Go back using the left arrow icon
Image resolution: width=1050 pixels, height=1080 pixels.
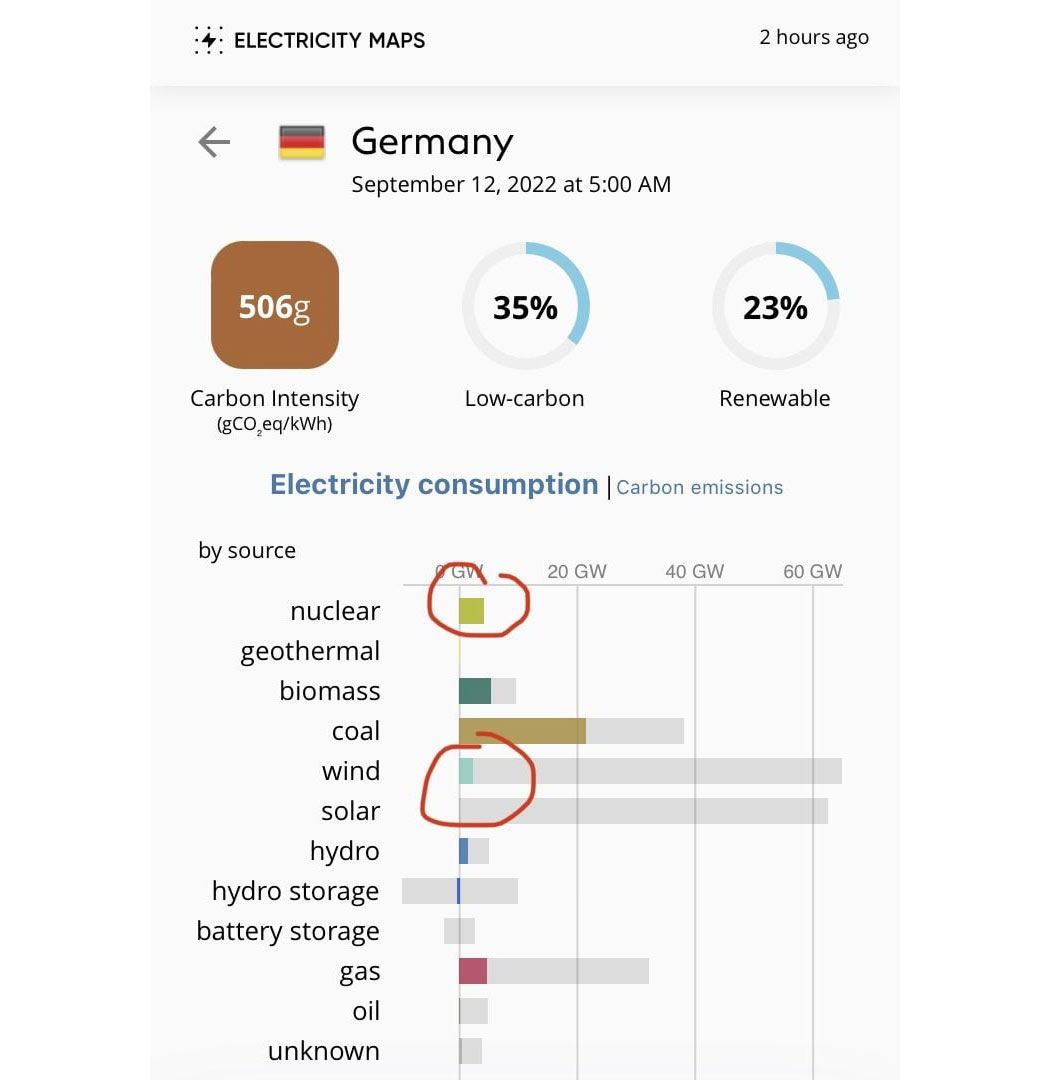click(214, 143)
